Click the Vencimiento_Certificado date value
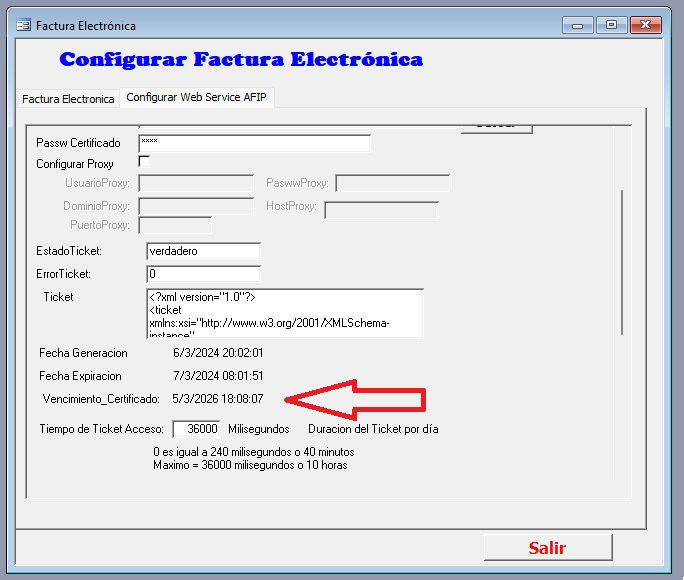Viewport: 684px width, 580px height. click(x=217, y=399)
